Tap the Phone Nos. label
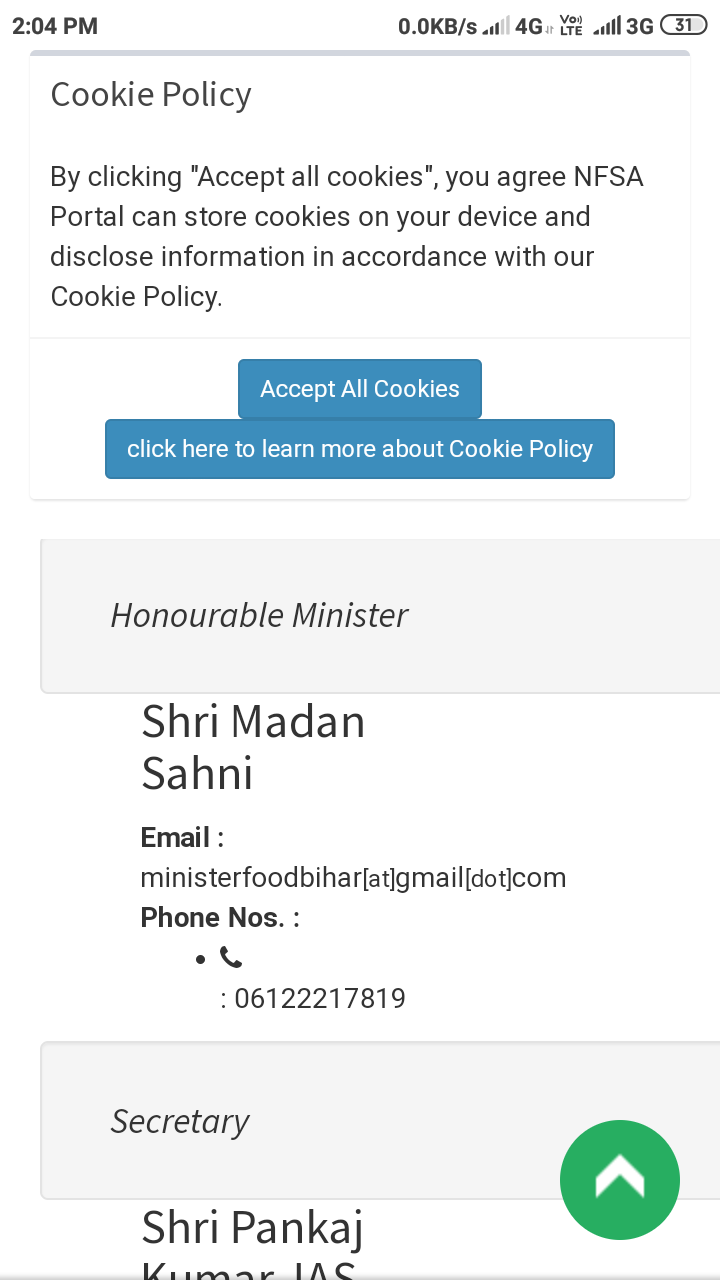Screen dimensions: 720x1280 pyautogui.click(x=220, y=917)
